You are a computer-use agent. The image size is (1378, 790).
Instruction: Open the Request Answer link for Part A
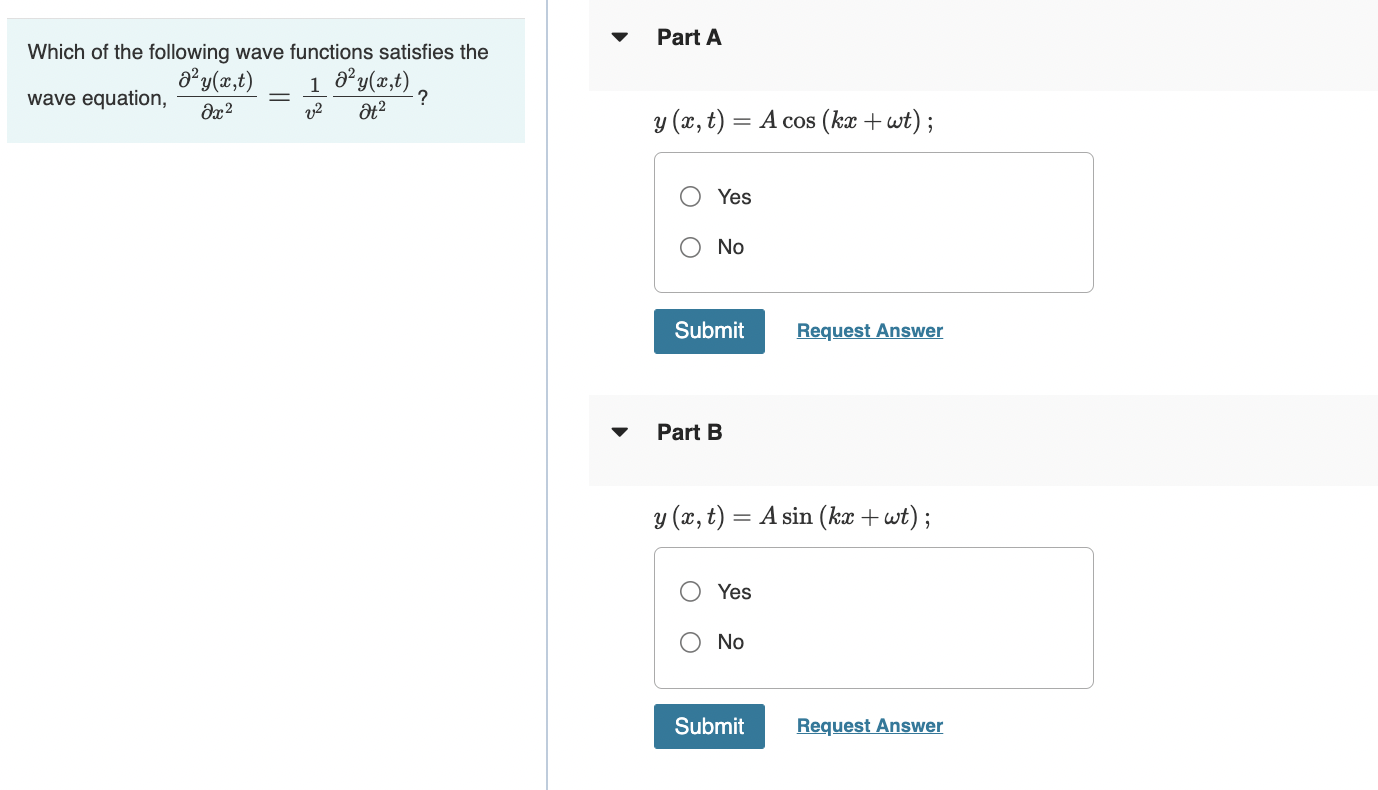[x=870, y=331]
